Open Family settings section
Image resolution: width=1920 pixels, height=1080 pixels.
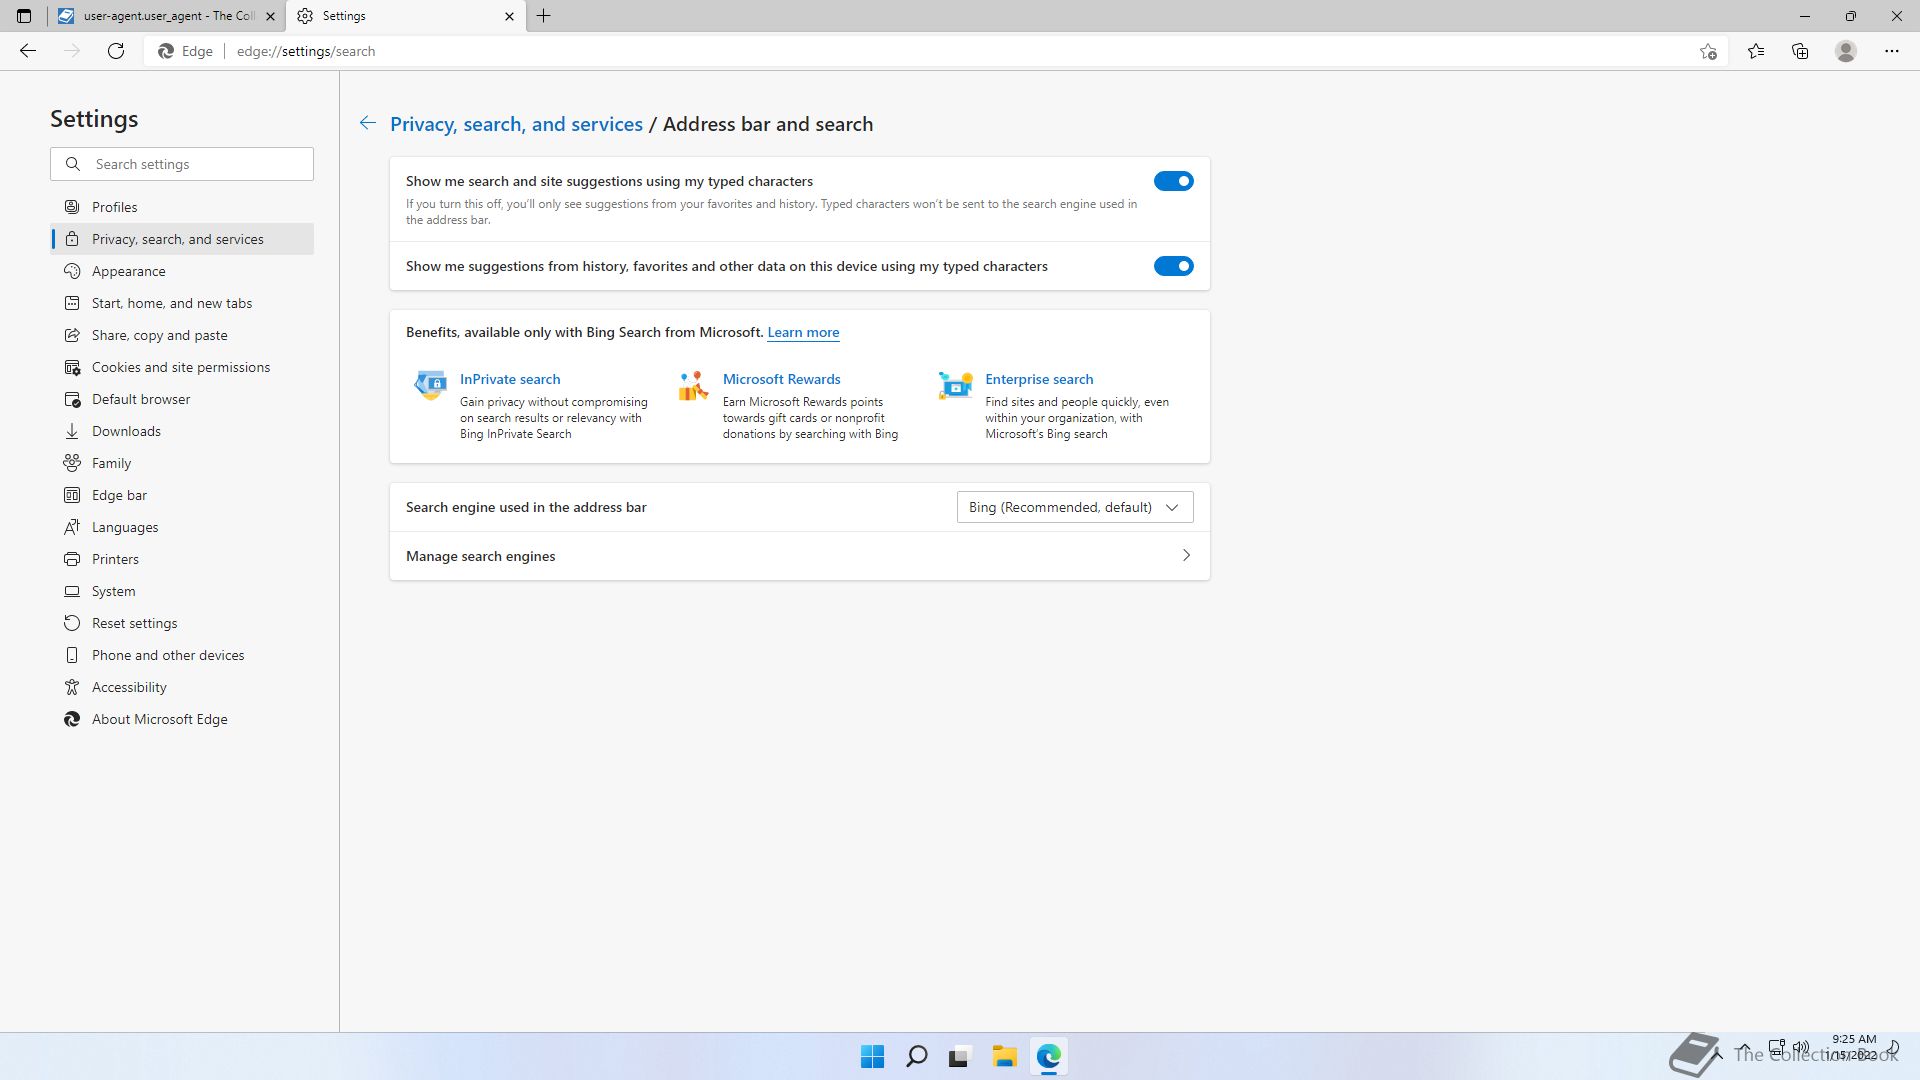click(x=182, y=463)
